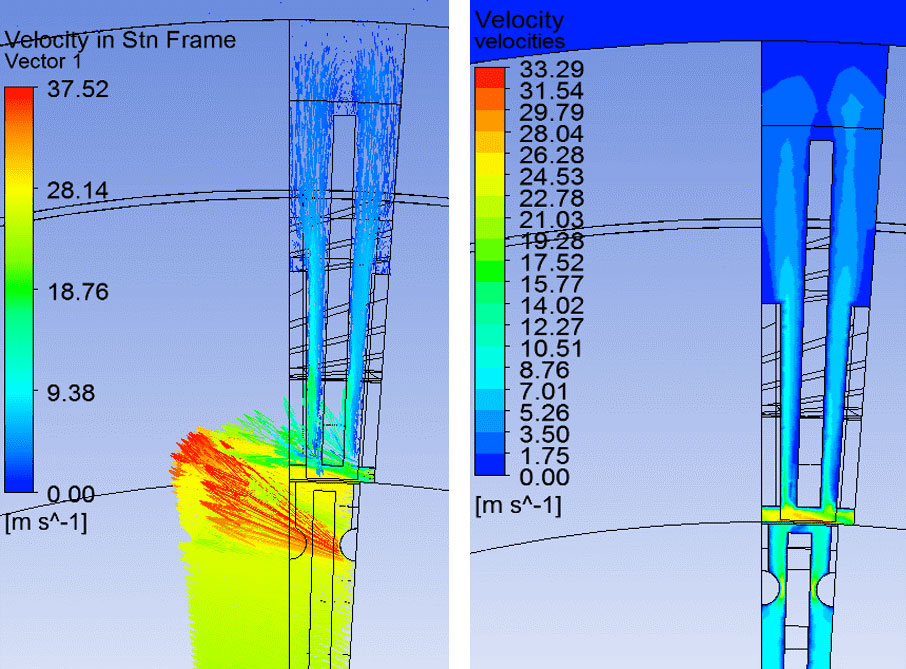
Task: Click the 28.14 legend value
Action: click(x=77, y=191)
